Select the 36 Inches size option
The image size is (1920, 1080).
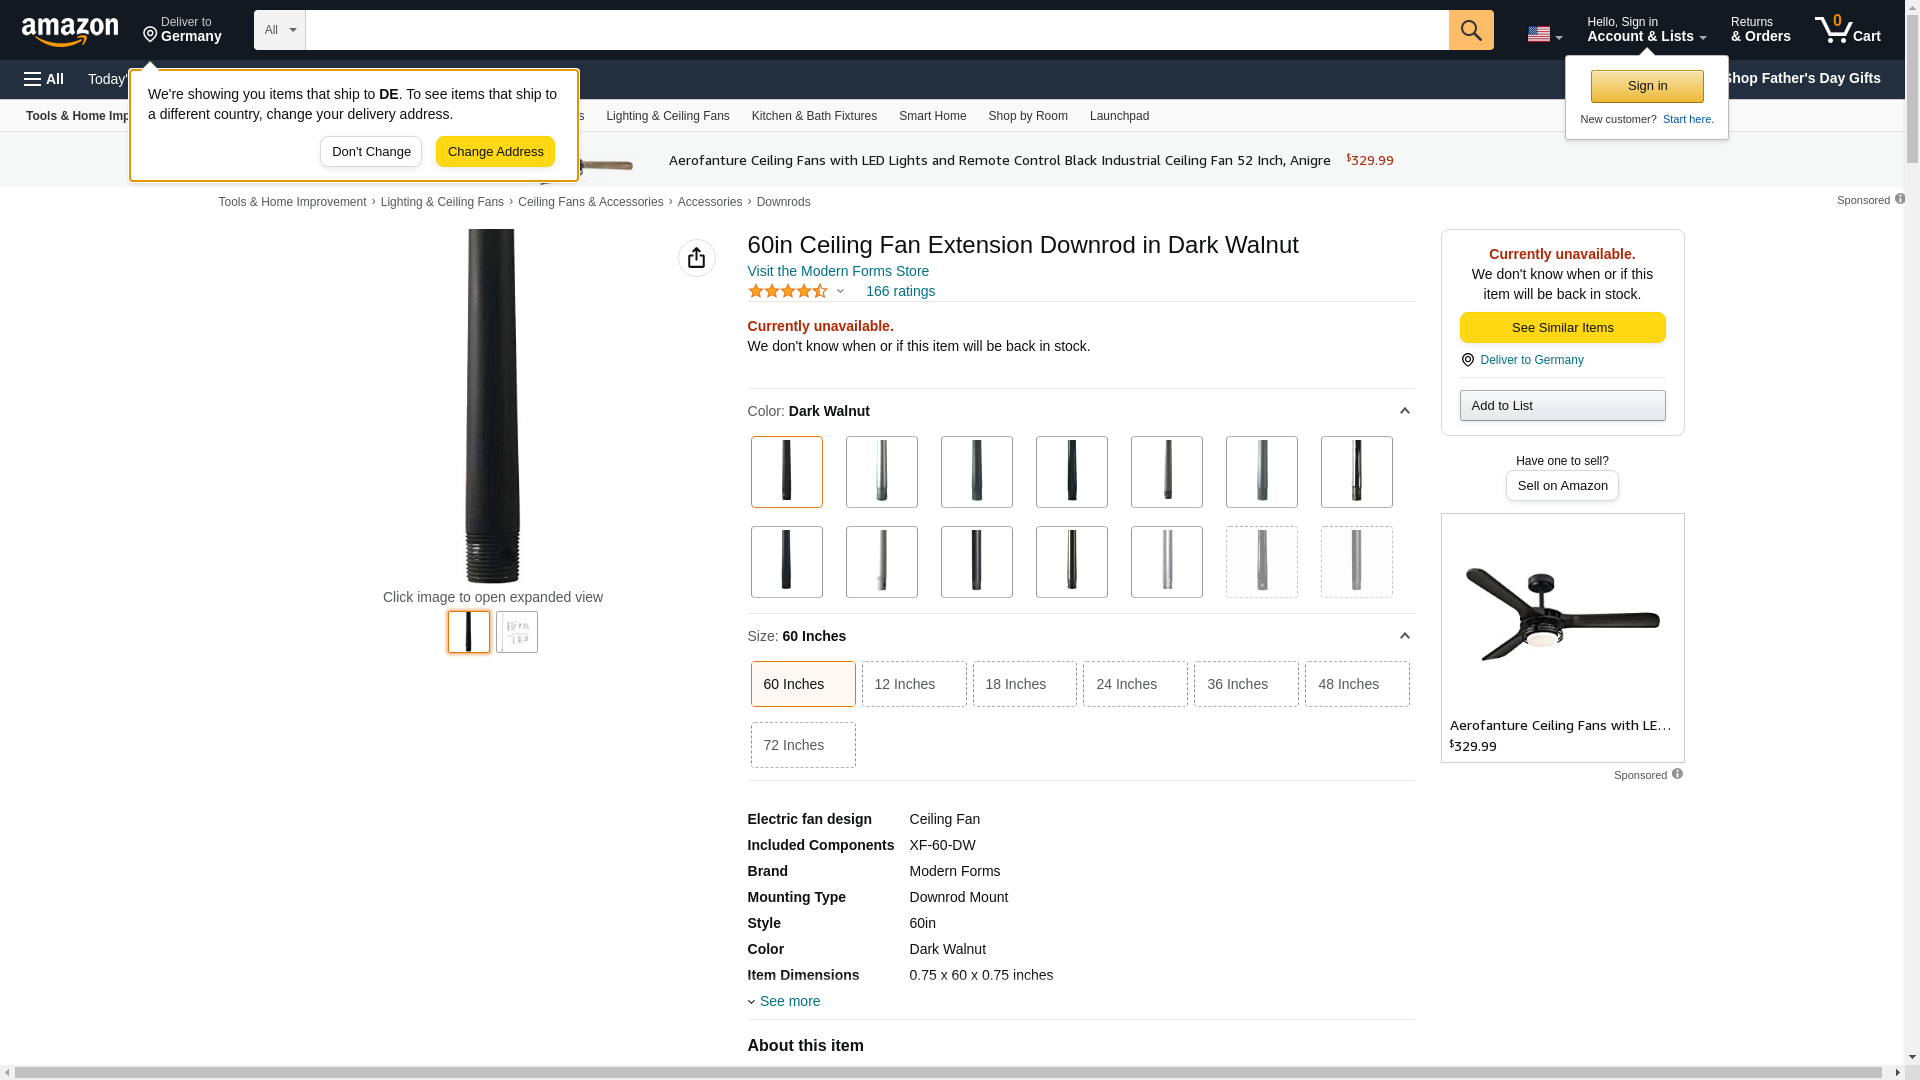pos(1245,684)
